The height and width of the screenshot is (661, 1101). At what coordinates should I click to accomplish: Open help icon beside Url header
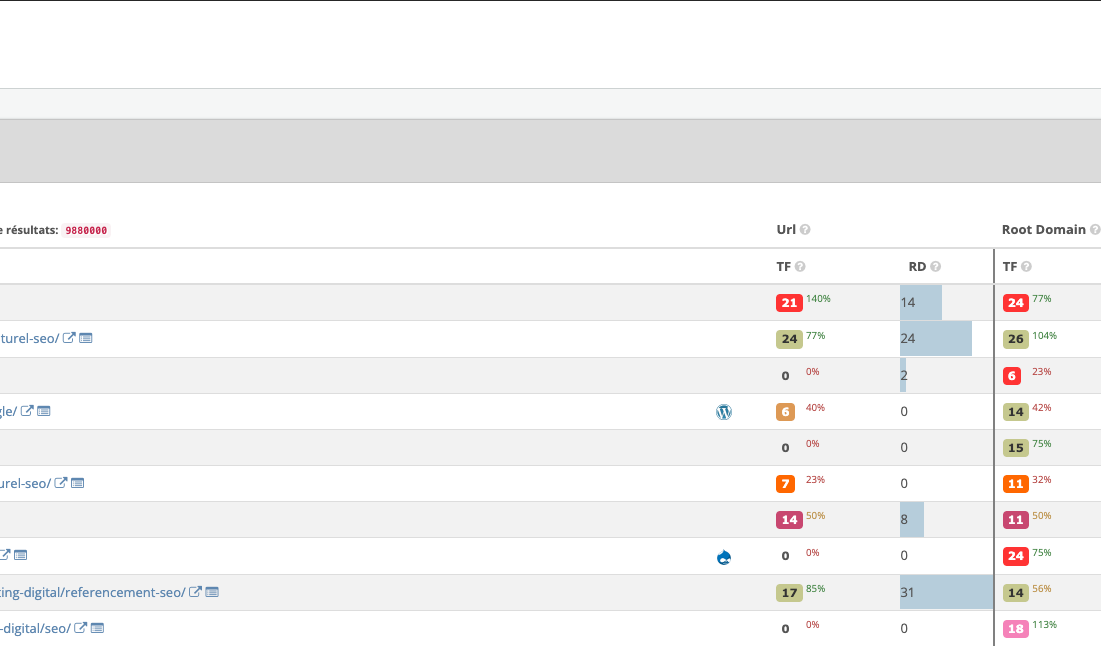click(x=805, y=230)
